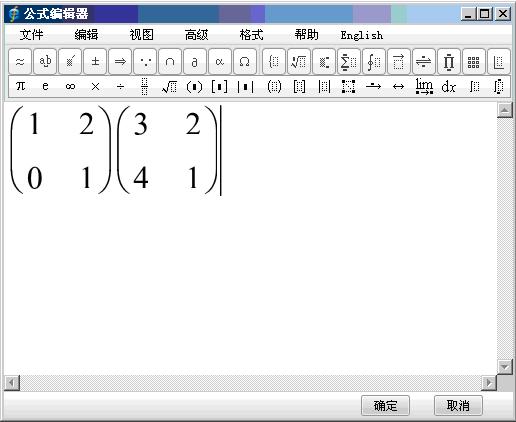Open the fraction and radical templates palette
516x422 pixels.
coord(298,61)
